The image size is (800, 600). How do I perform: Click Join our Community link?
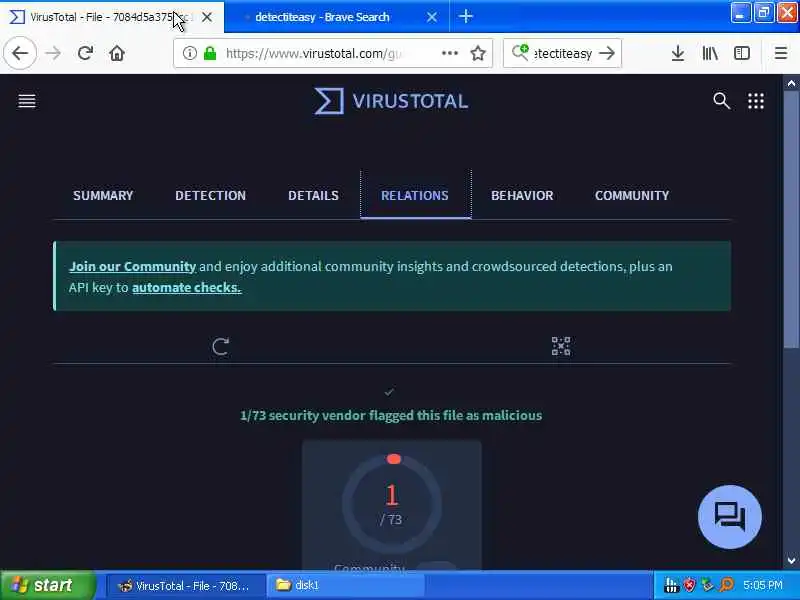133,266
